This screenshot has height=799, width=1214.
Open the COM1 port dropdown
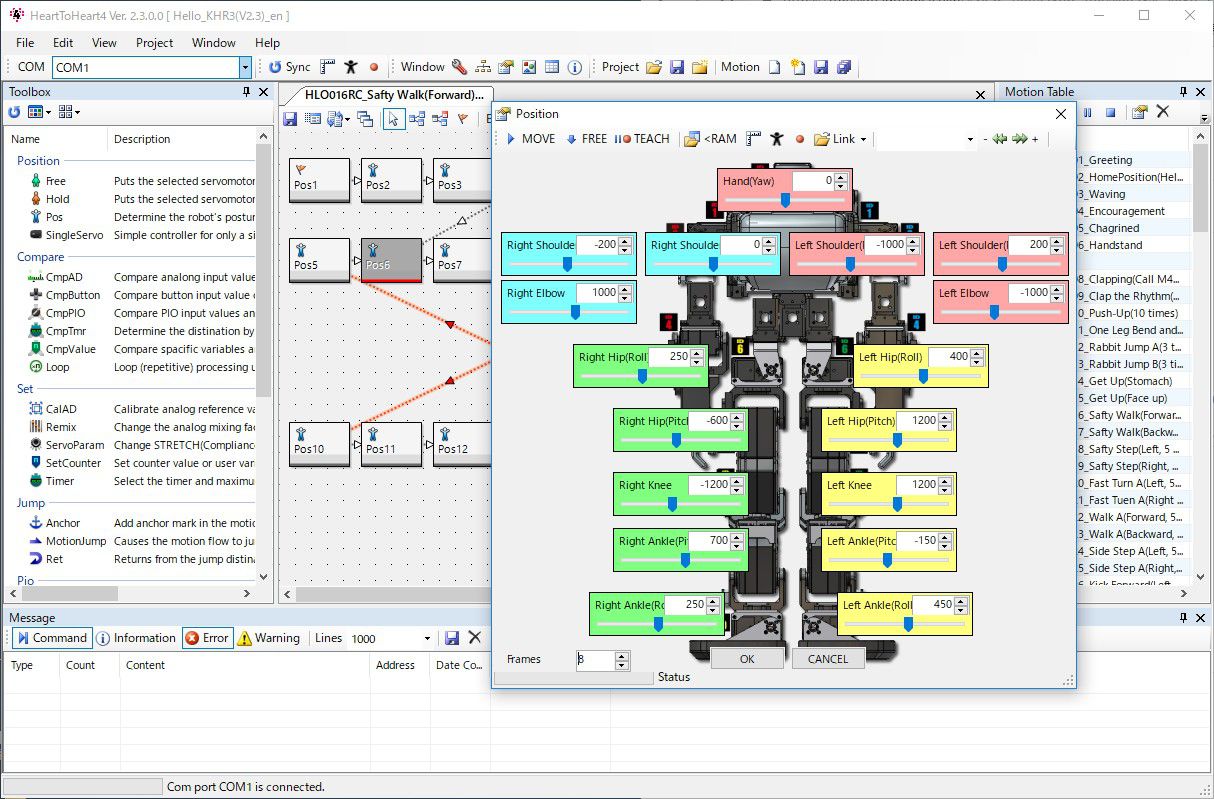click(x=245, y=67)
